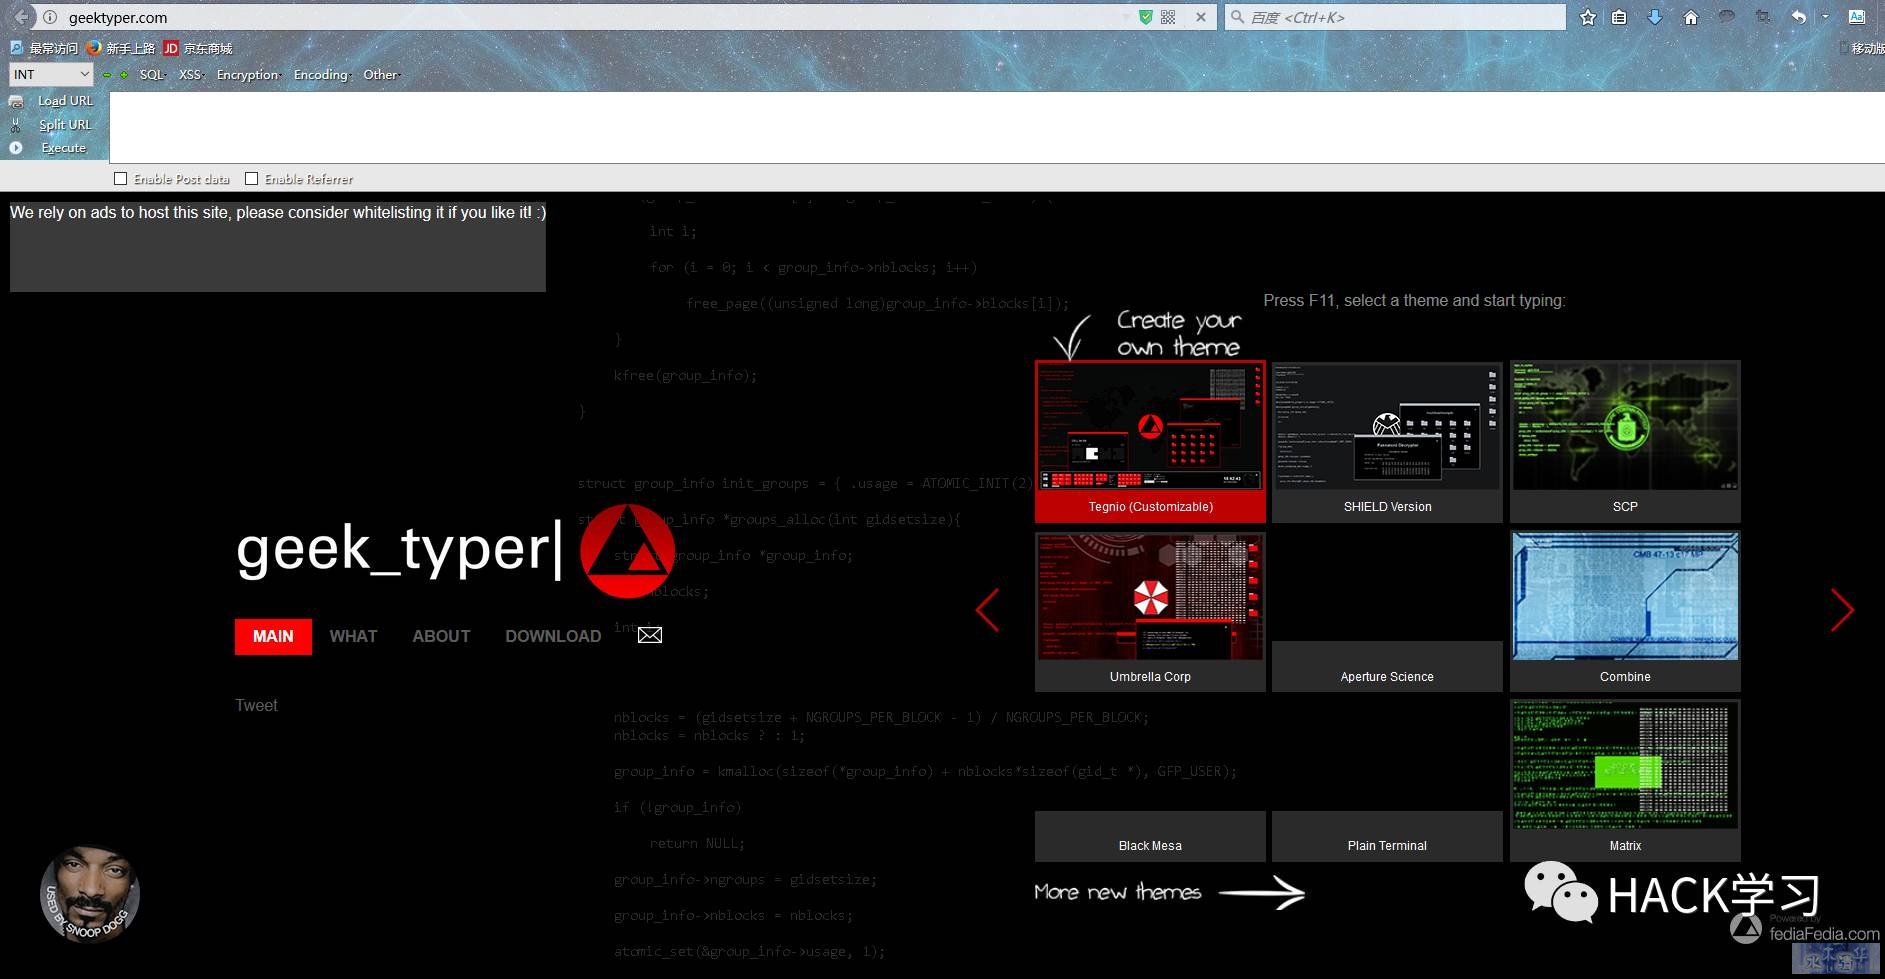Enable the Referrer checkbox
Viewport: 1885px width, 979px height.
[252, 179]
